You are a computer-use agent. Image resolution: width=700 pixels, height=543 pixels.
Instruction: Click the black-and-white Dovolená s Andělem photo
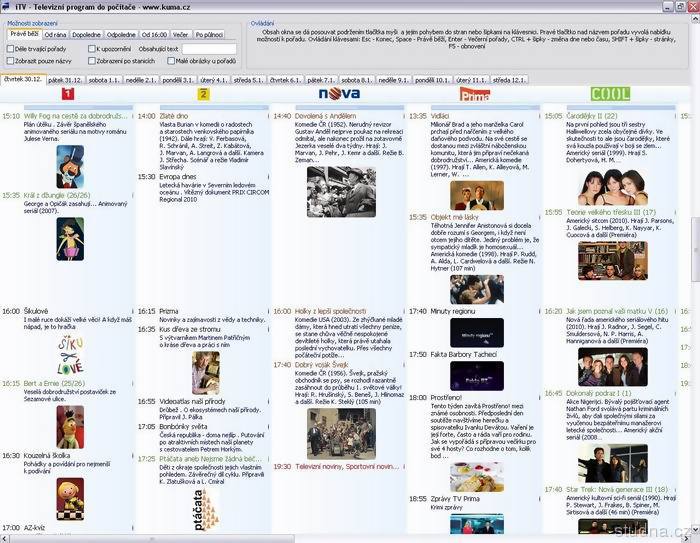(342, 192)
